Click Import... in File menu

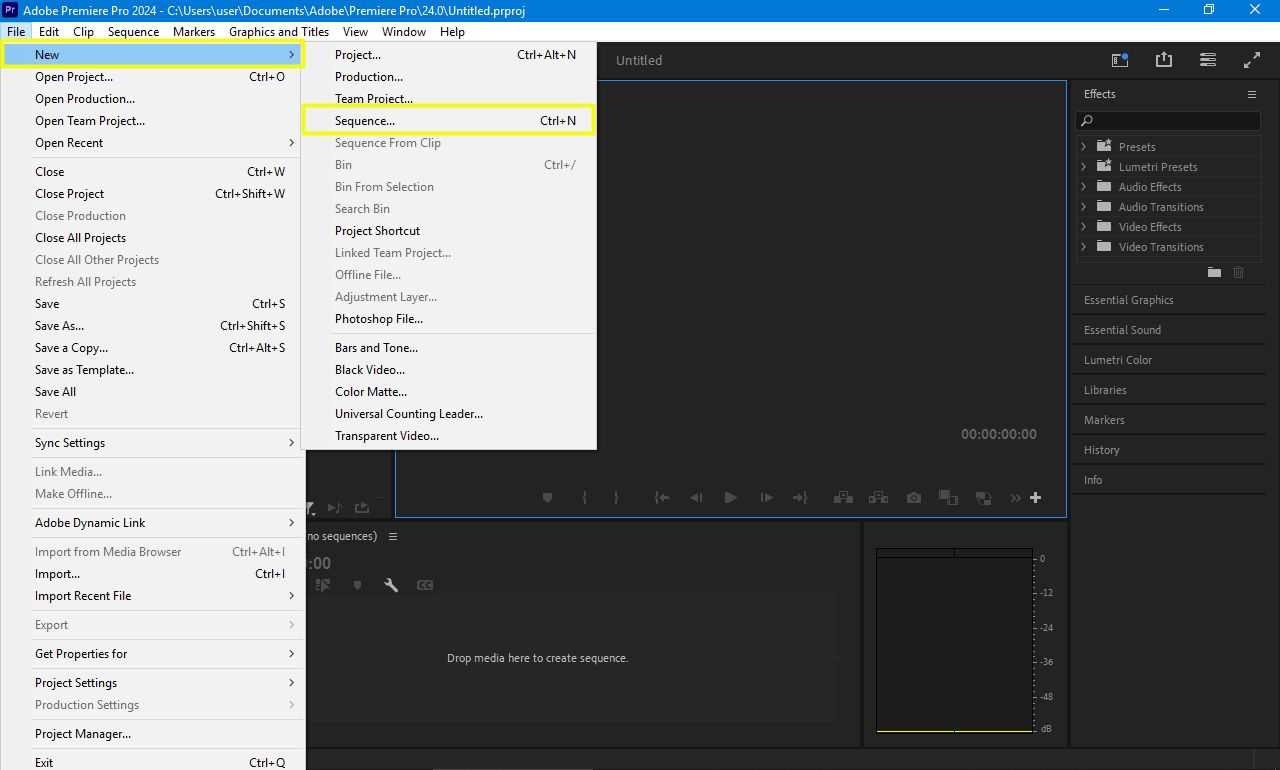[153, 574]
